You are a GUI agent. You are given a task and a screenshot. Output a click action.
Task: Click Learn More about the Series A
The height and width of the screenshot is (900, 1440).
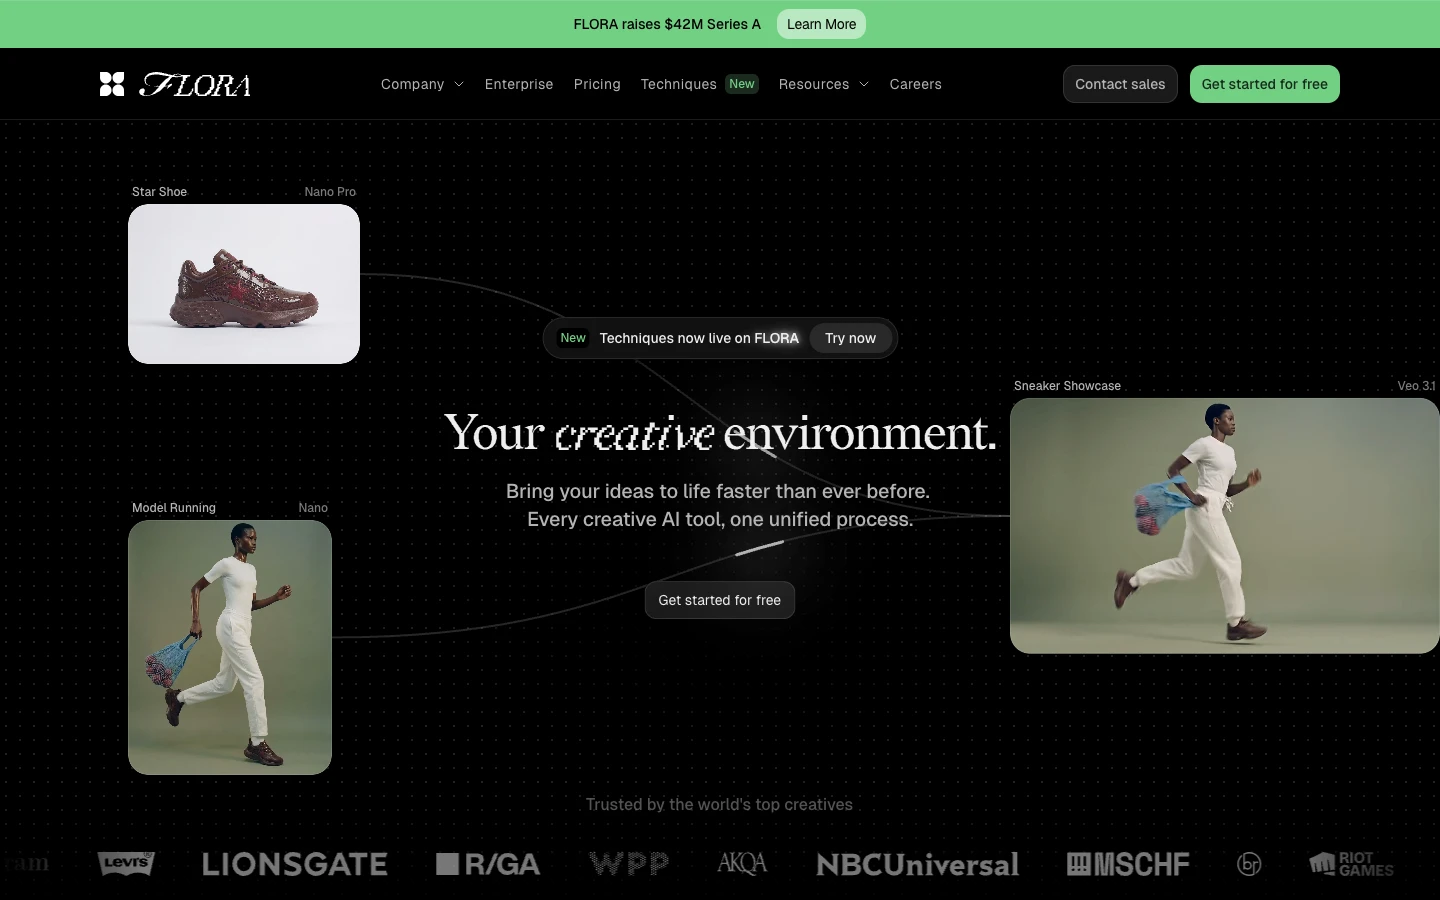pos(821,24)
